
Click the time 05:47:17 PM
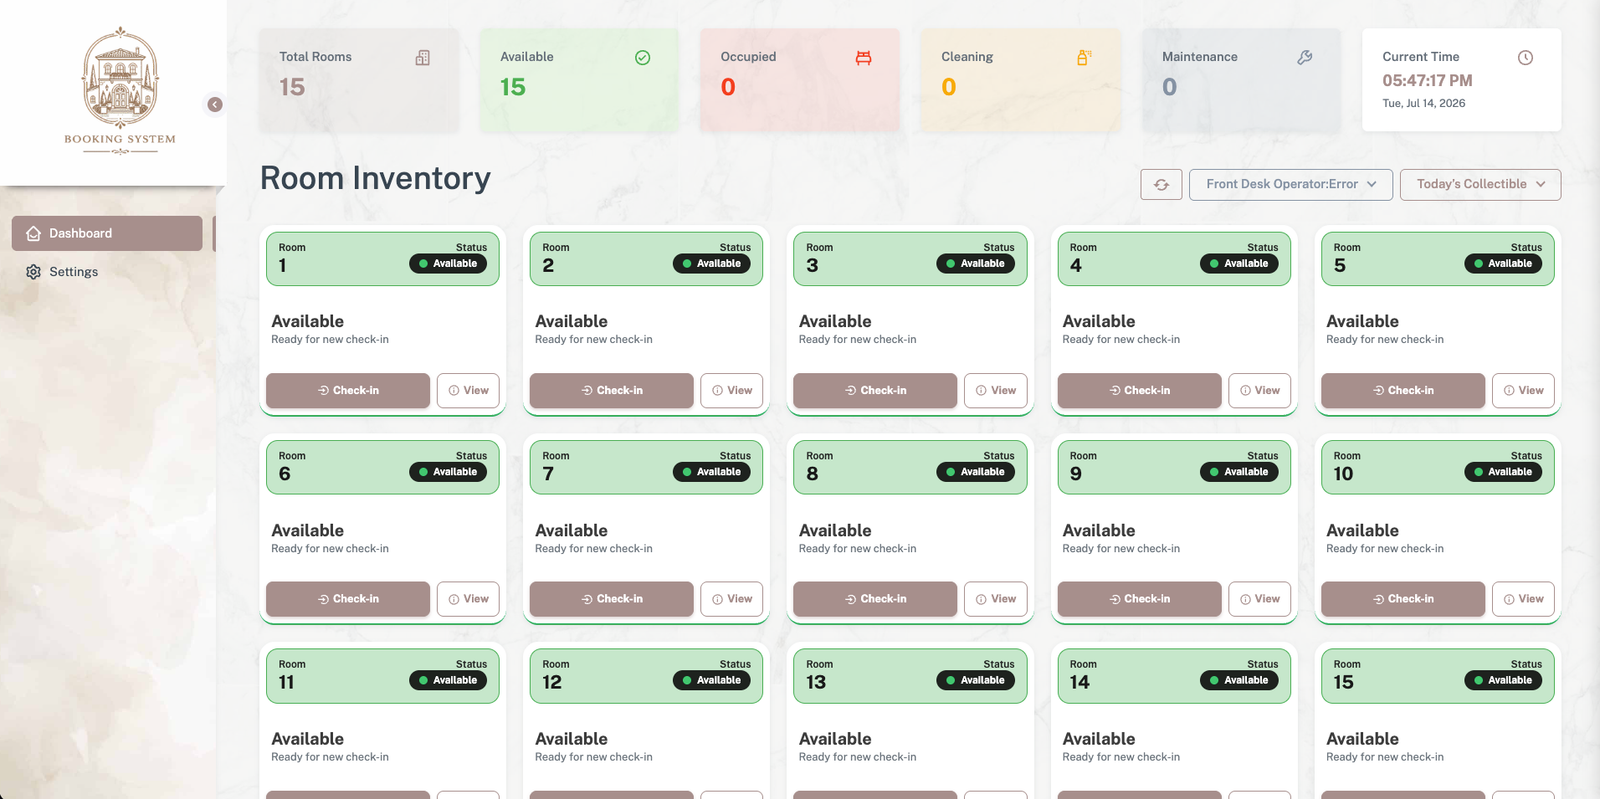[1427, 80]
